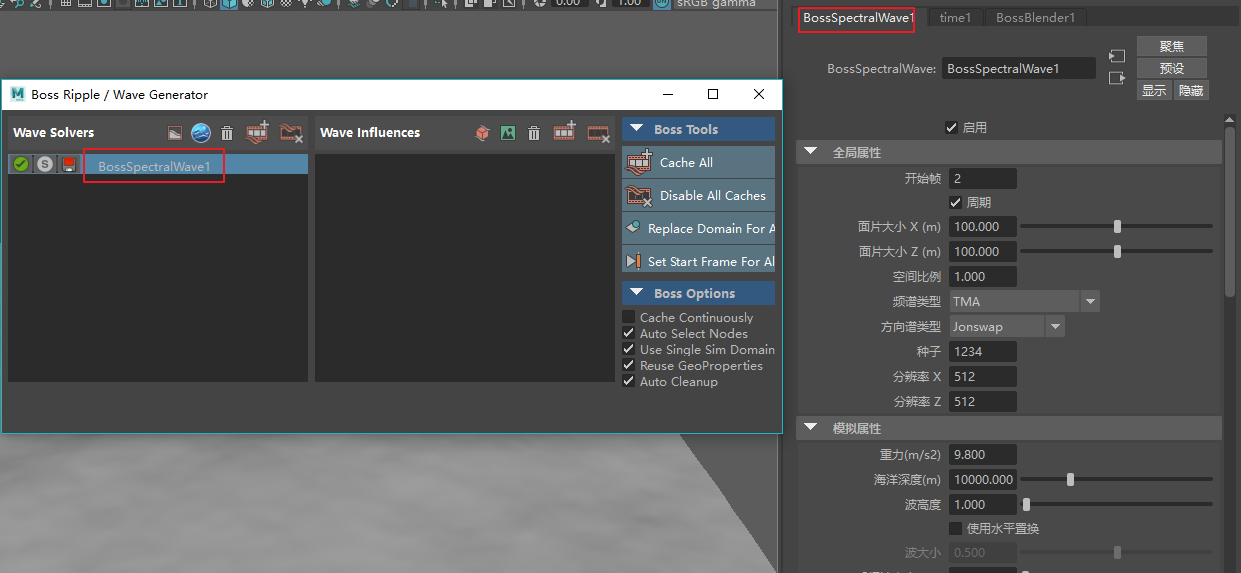Click the 空间比例 field
Image resolution: width=1241 pixels, height=573 pixels.
983,276
